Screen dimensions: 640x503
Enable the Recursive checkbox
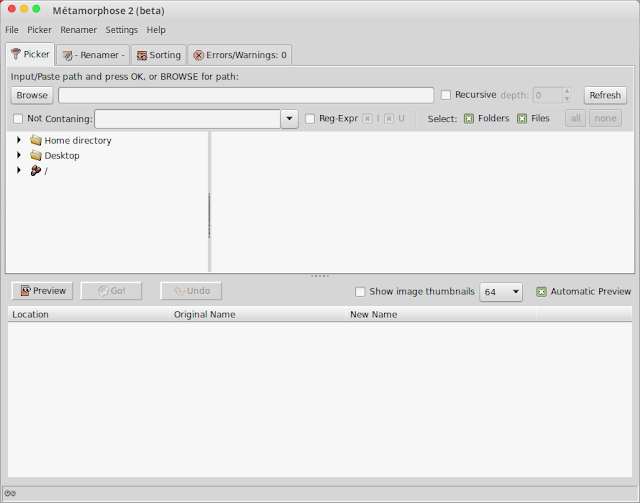[x=446, y=95]
